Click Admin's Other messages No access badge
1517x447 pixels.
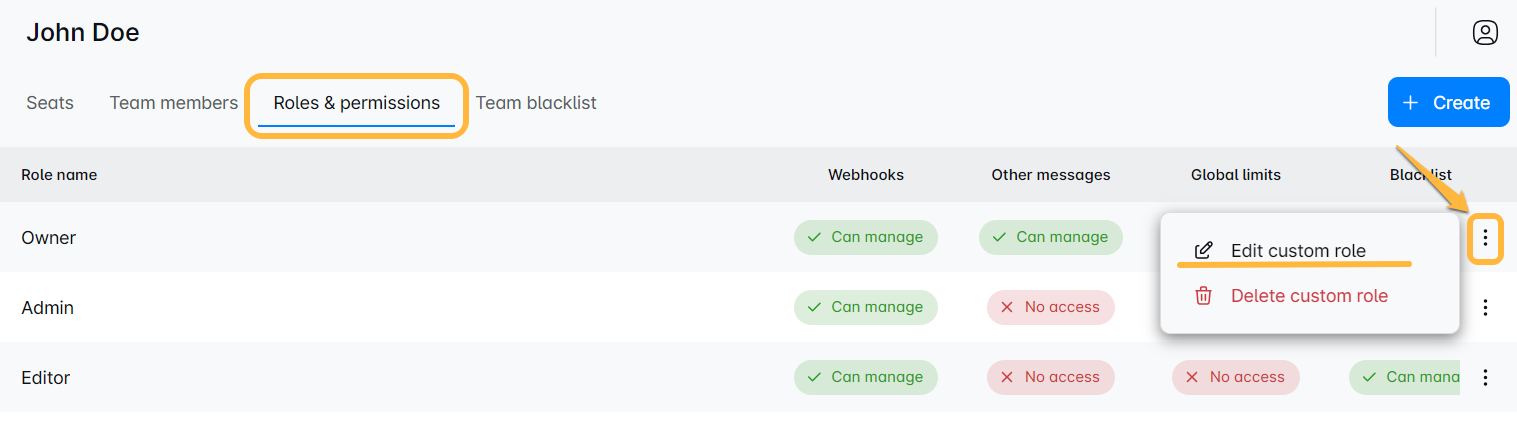coord(1051,307)
